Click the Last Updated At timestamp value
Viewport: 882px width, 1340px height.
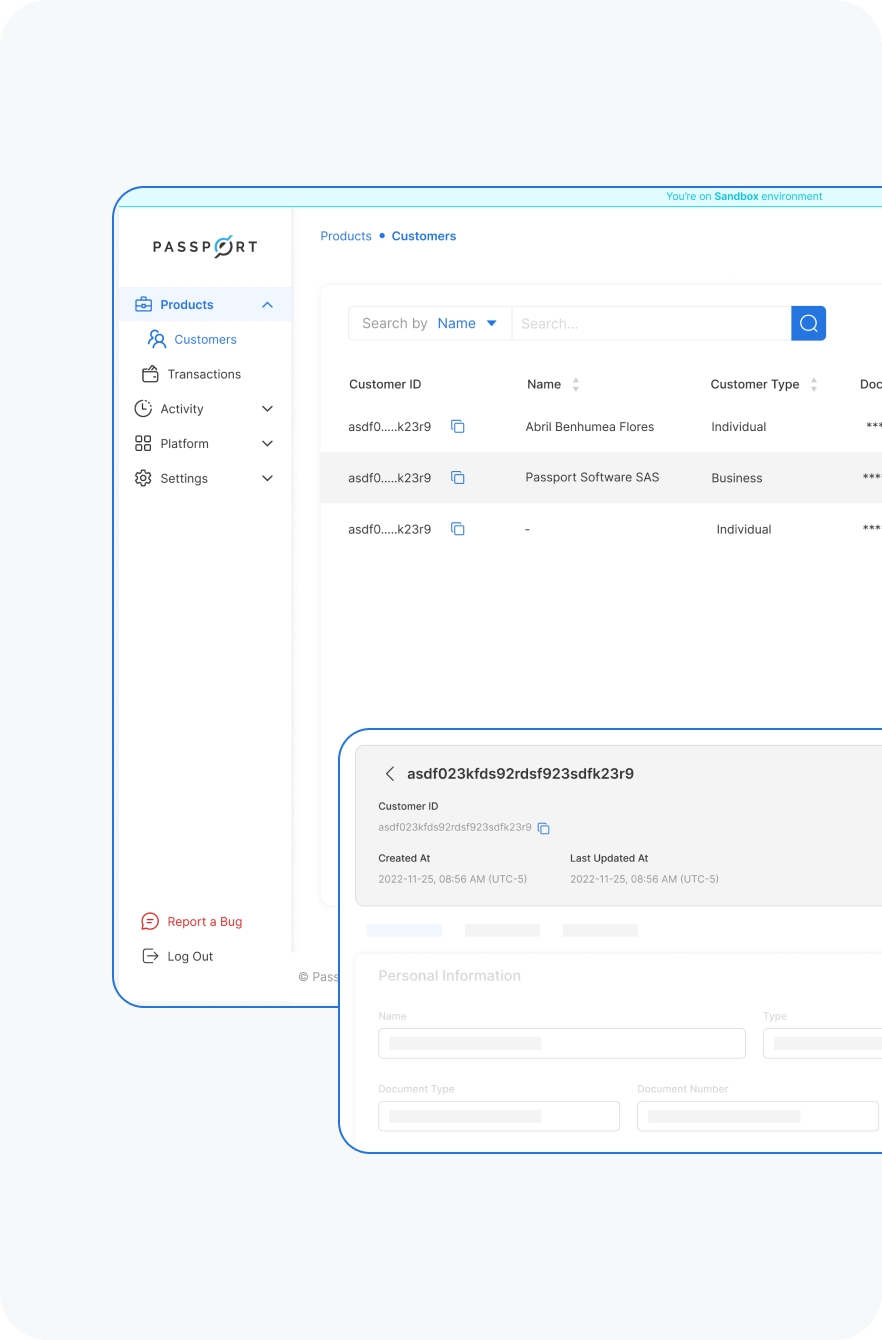click(644, 879)
